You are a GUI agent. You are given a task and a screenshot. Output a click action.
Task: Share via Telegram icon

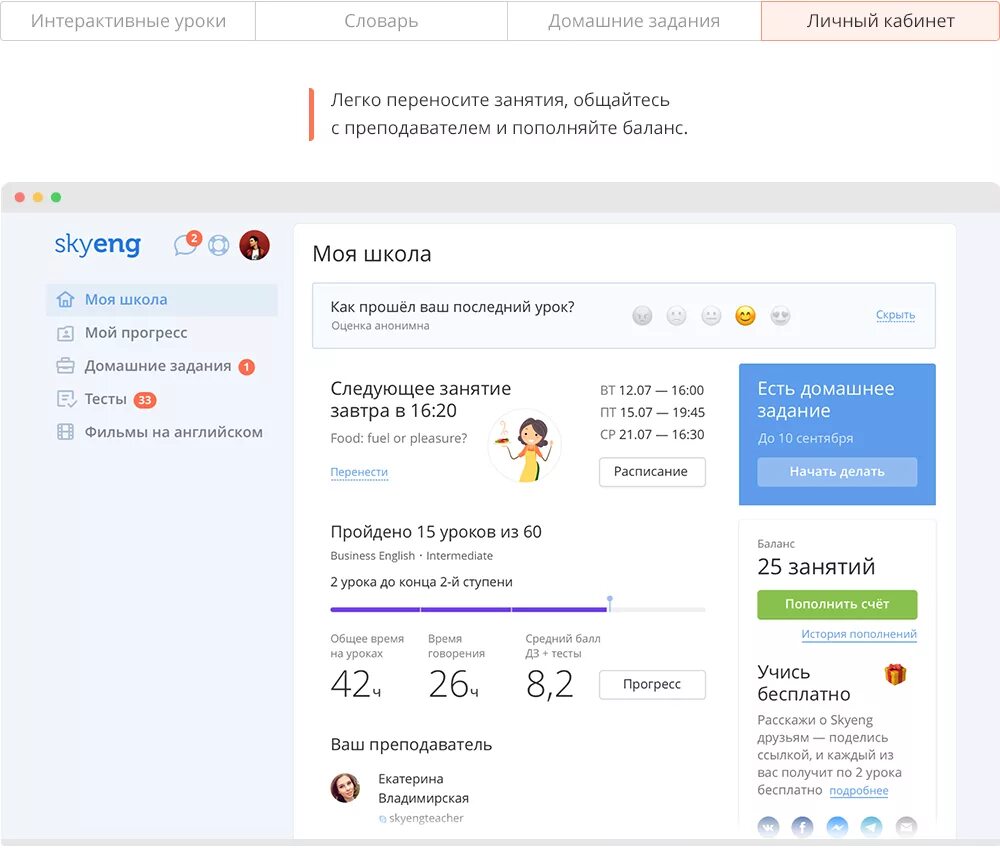871,827
